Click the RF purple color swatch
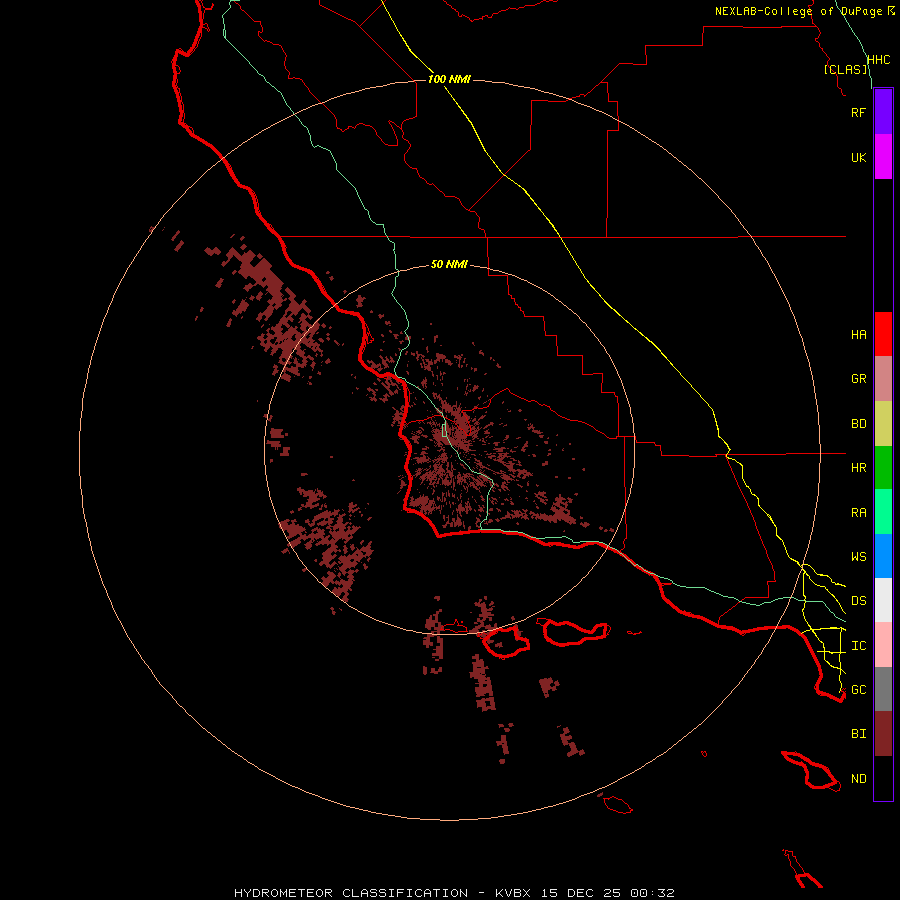This screenshot has width=900, height=900. [883, 111]
